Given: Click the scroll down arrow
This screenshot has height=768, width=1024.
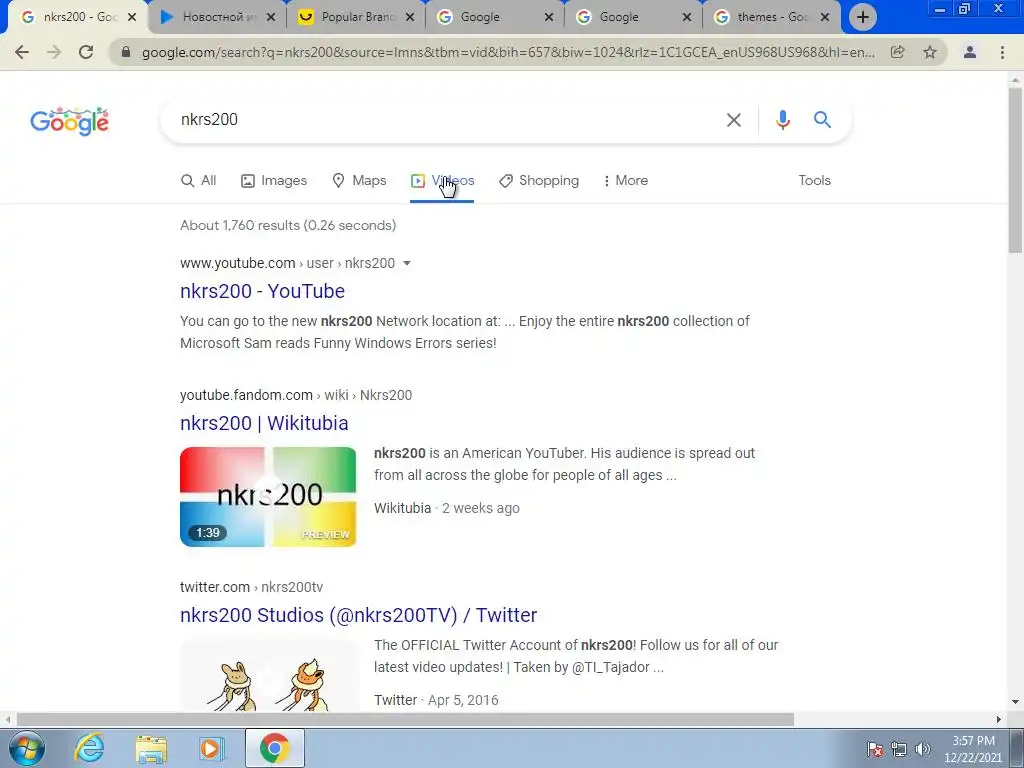Looking at the screenshot, I should click(1015, 702).
